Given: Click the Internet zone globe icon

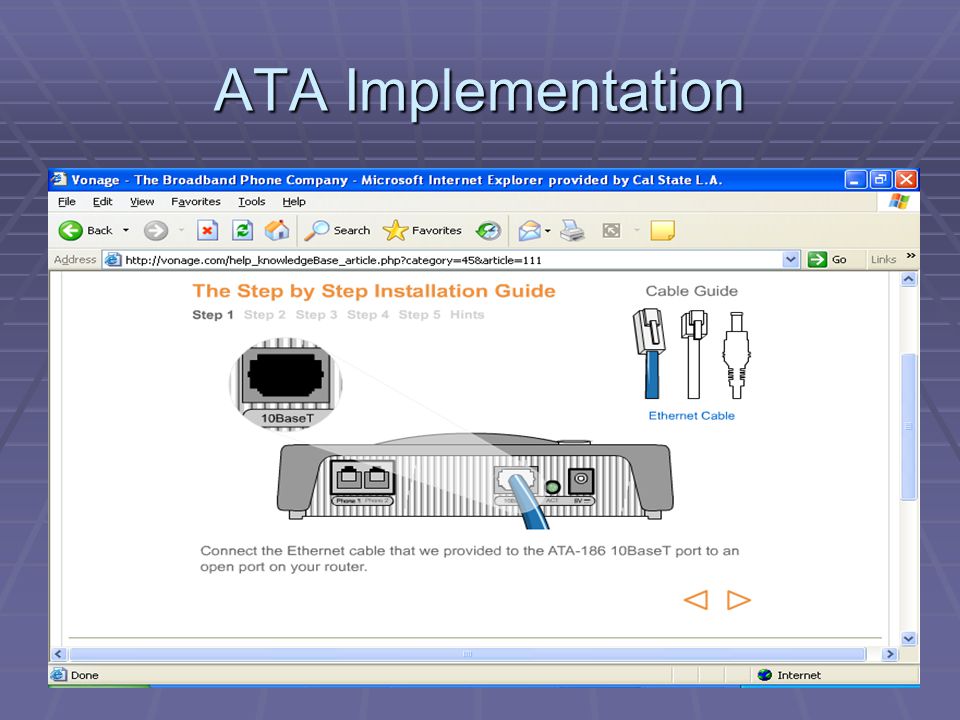Looking at the screenshot, I should [x=765, y=675].
